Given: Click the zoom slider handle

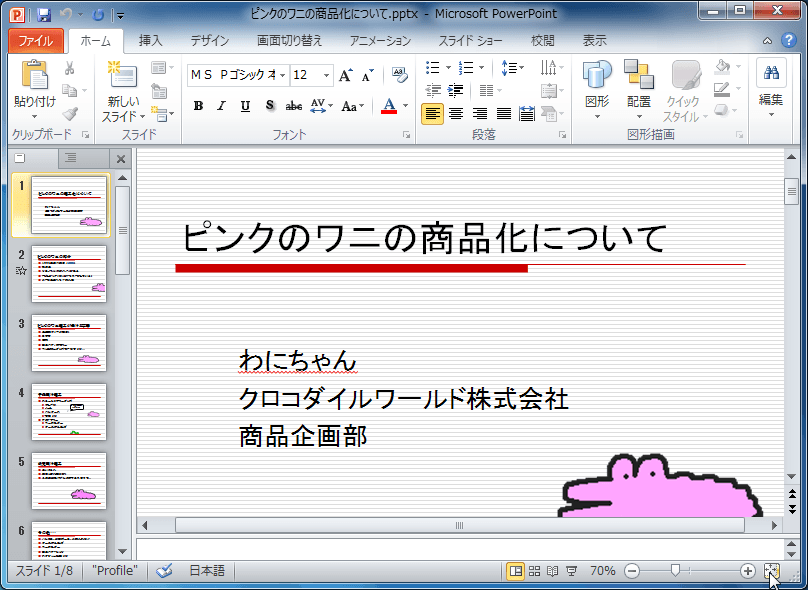Looking at the screenshot, I should (675, 570).
